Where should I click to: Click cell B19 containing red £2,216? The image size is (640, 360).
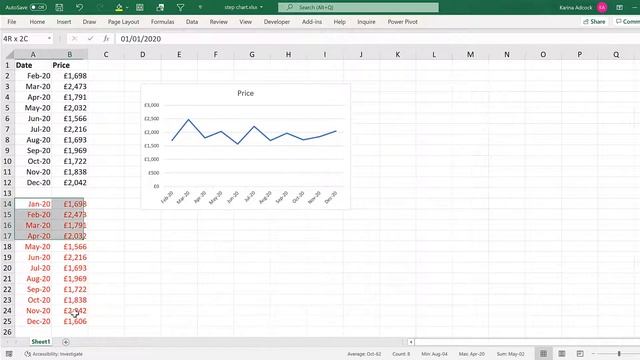[70, 257]
